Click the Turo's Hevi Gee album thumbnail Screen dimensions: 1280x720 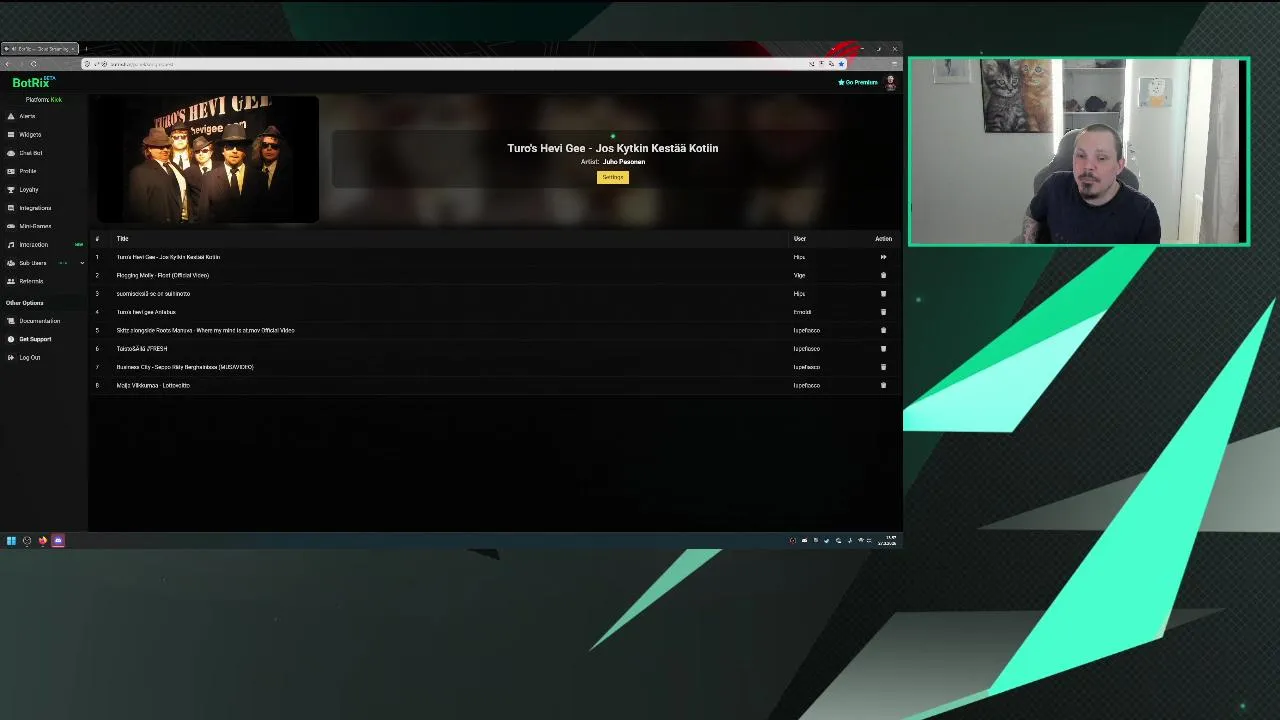(x=207, y=159)
